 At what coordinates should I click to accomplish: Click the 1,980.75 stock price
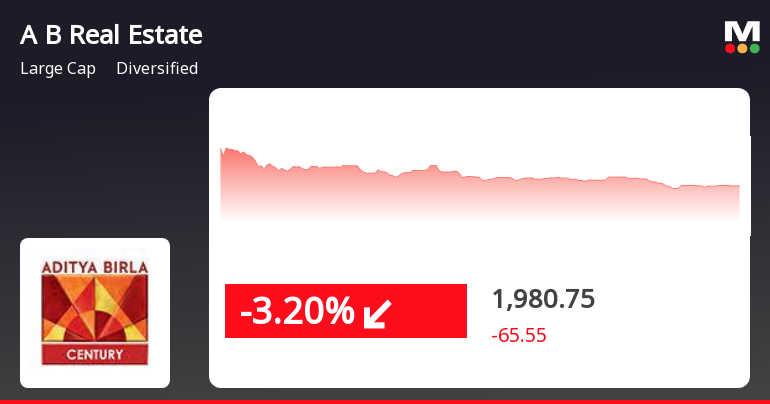[x=543, y=299]
